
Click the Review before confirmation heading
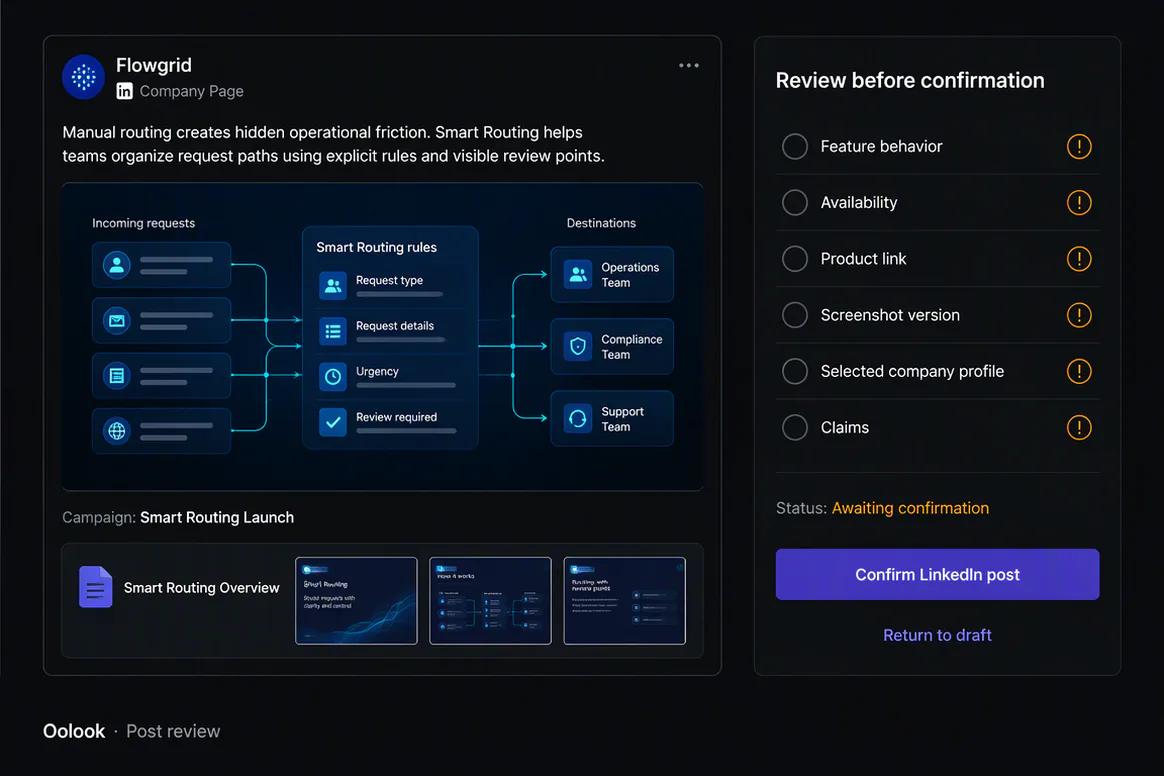point(910,80)
